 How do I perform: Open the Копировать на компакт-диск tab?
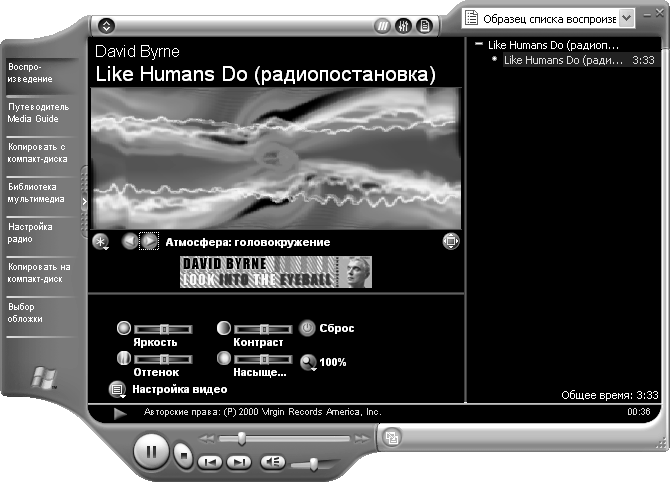(41, 273)
